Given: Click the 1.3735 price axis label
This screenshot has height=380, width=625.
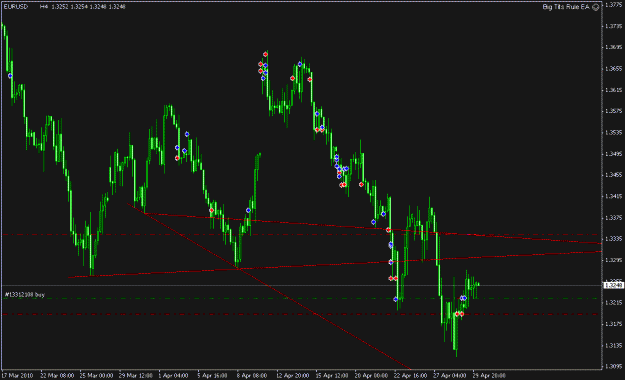Looking at the screenshot, I should (x=613, y=26).
